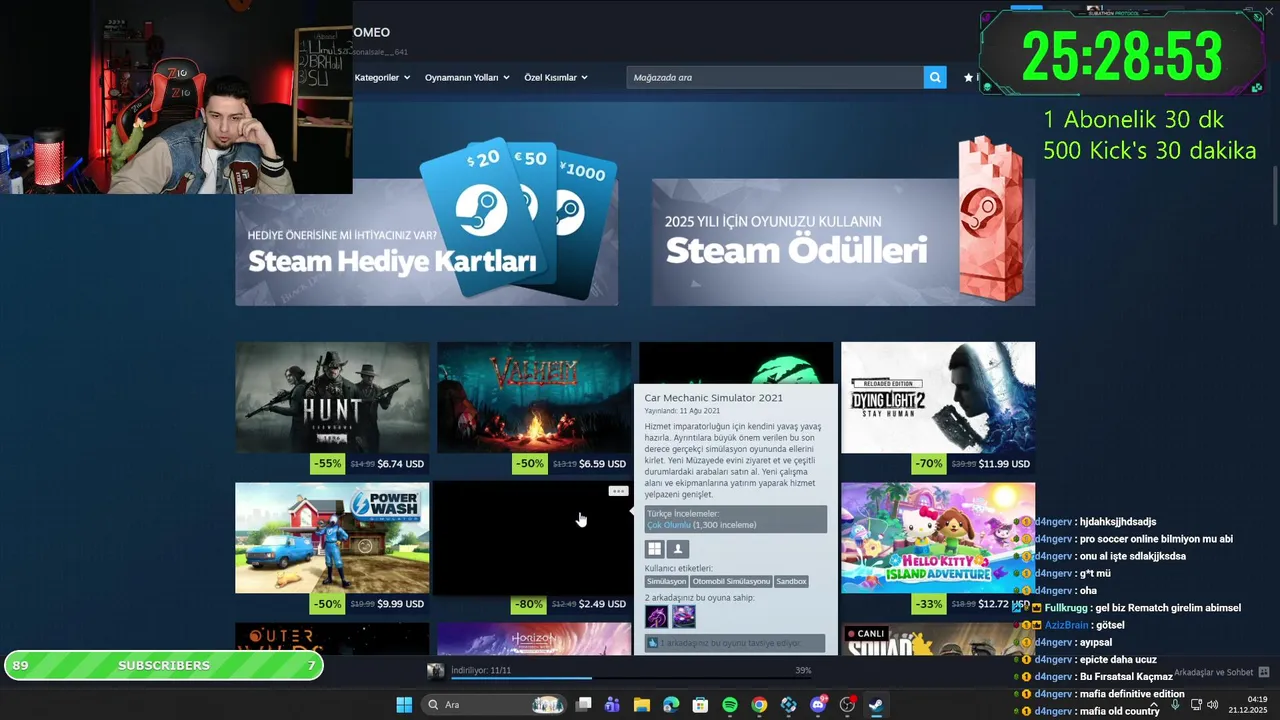Open the Squad capsule marked CANLI
This screenshot has width=1280, height=720.
click(x=938, y=639)
